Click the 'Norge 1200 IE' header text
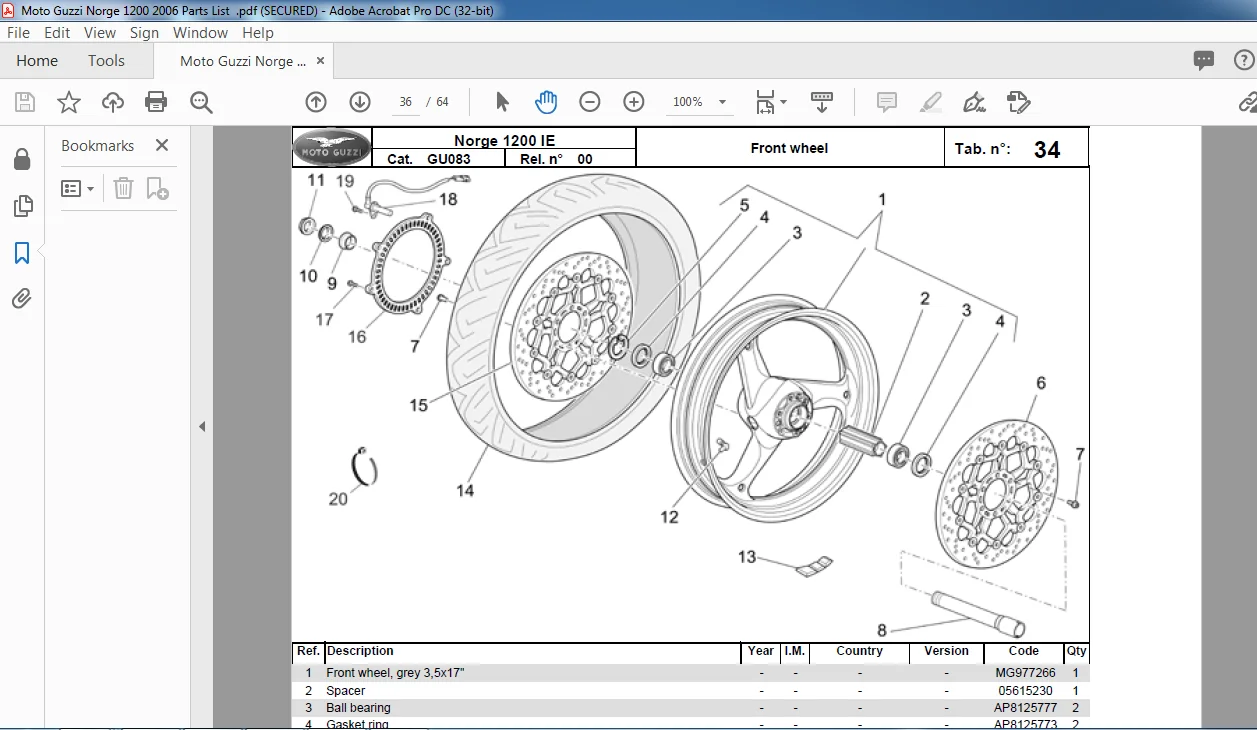The width and height of the screenshot is (1257, 730). tap(504, 140)
